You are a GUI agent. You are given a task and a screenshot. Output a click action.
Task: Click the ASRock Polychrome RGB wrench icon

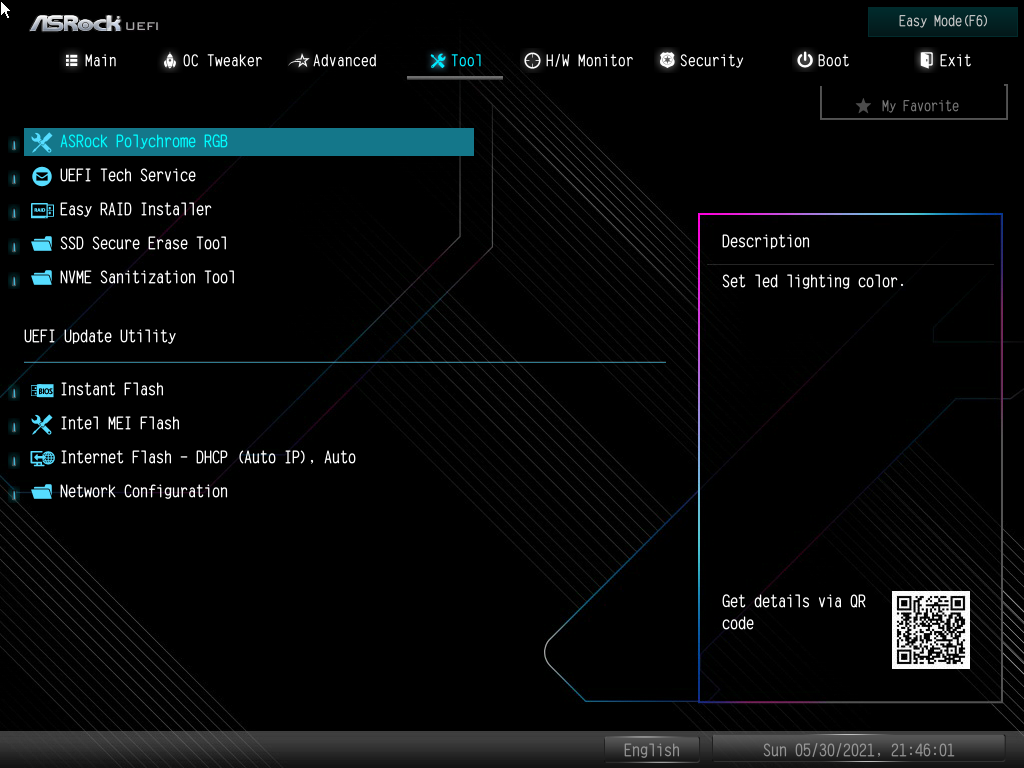[x=42, y=142]
